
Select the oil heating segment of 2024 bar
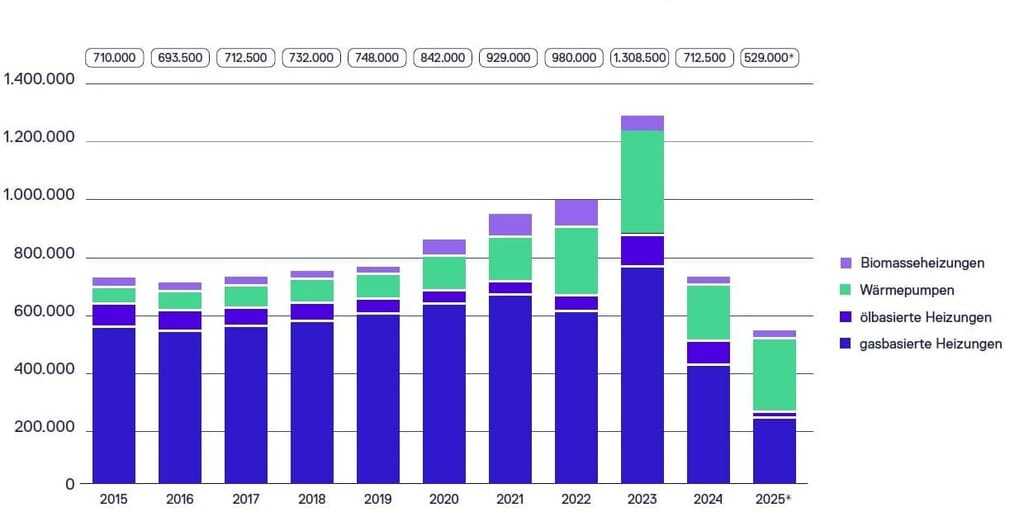coord(708,352)
